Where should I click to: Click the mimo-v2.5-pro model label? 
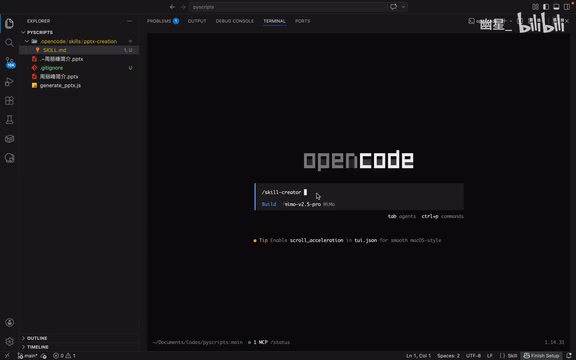coord(302,204)
